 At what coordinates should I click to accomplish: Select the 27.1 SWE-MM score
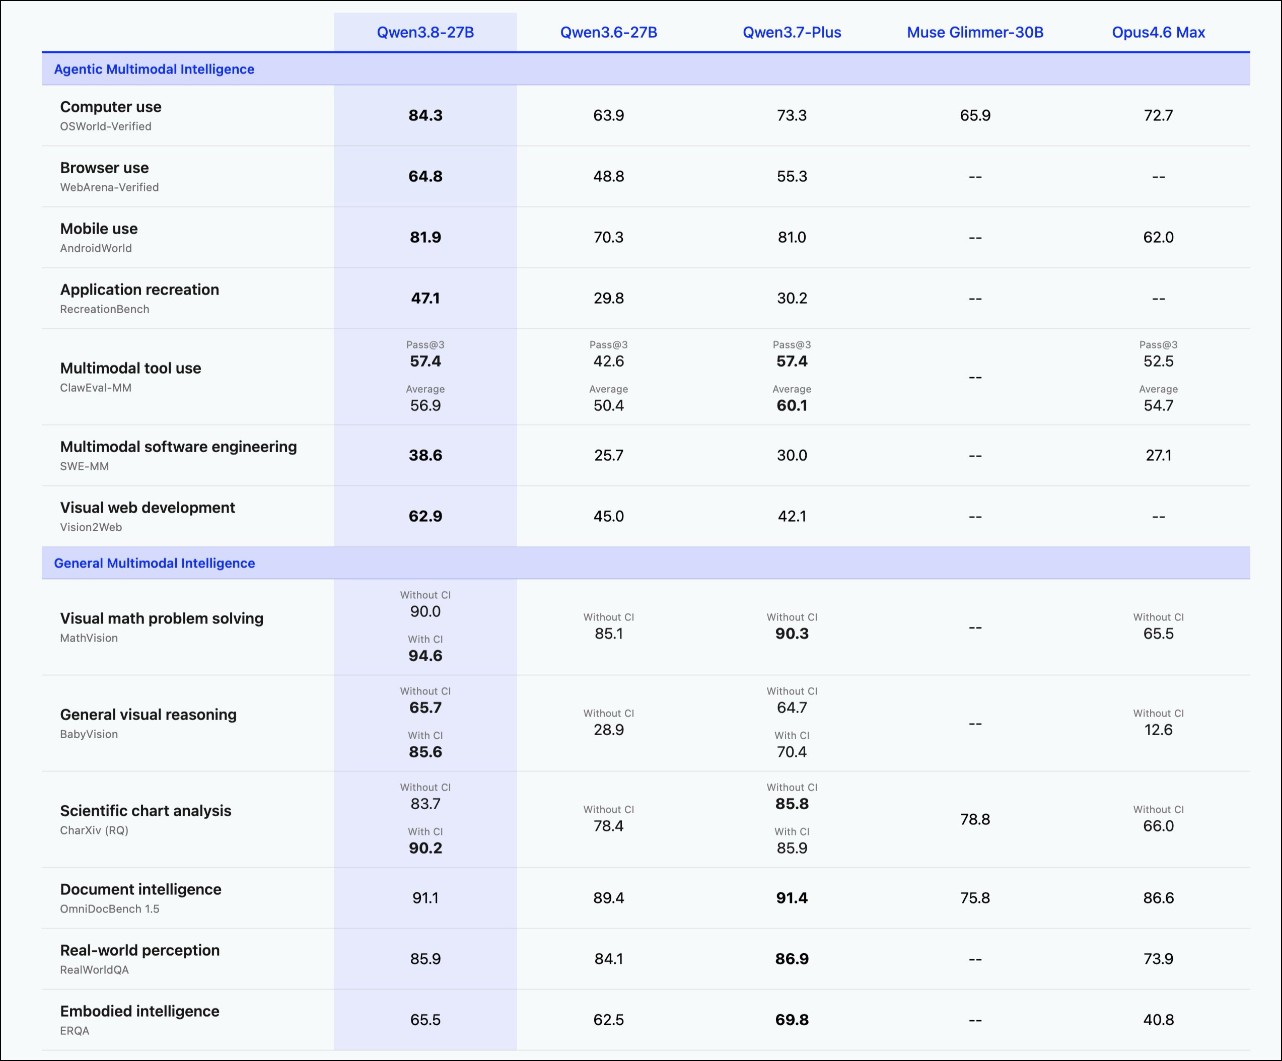[x=1158, y=456]
